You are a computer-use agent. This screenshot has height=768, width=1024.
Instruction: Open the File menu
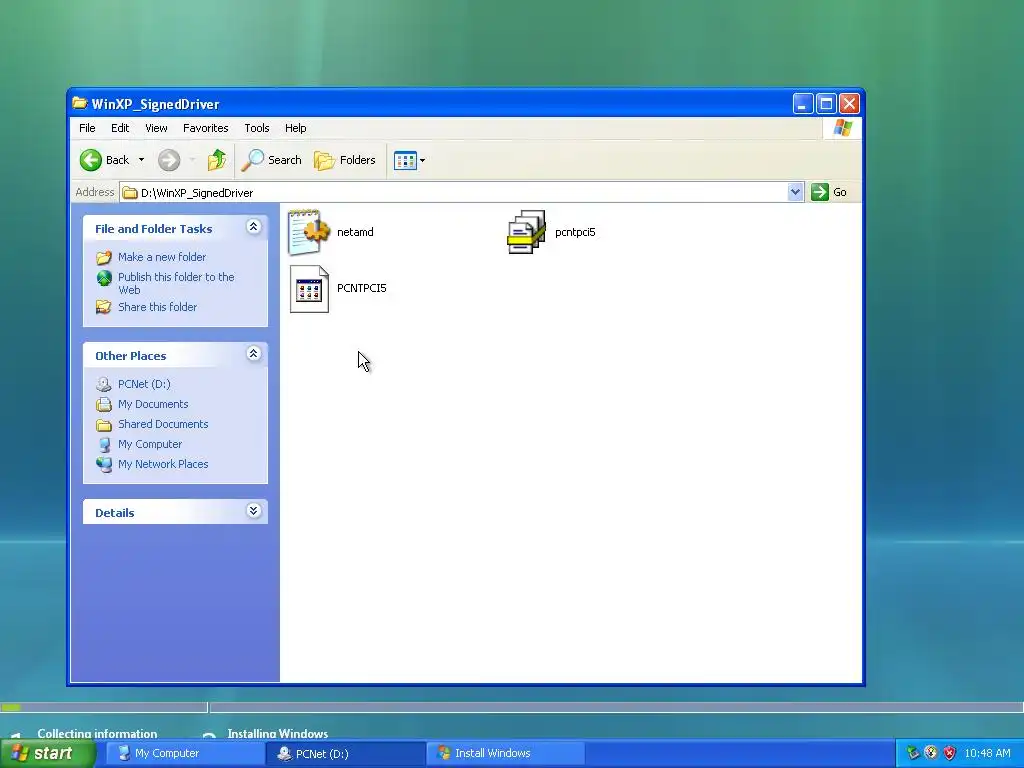87,128
